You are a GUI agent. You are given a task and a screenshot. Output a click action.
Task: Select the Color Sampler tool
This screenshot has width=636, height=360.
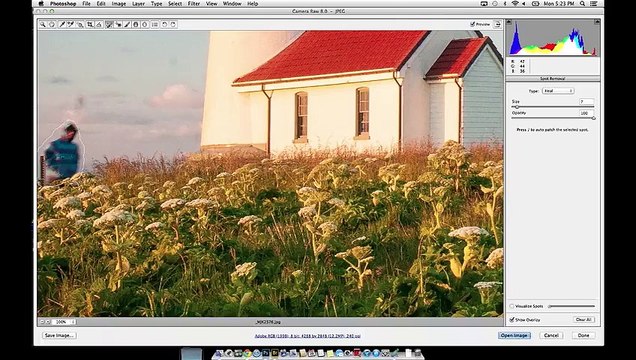click(71, 25)
